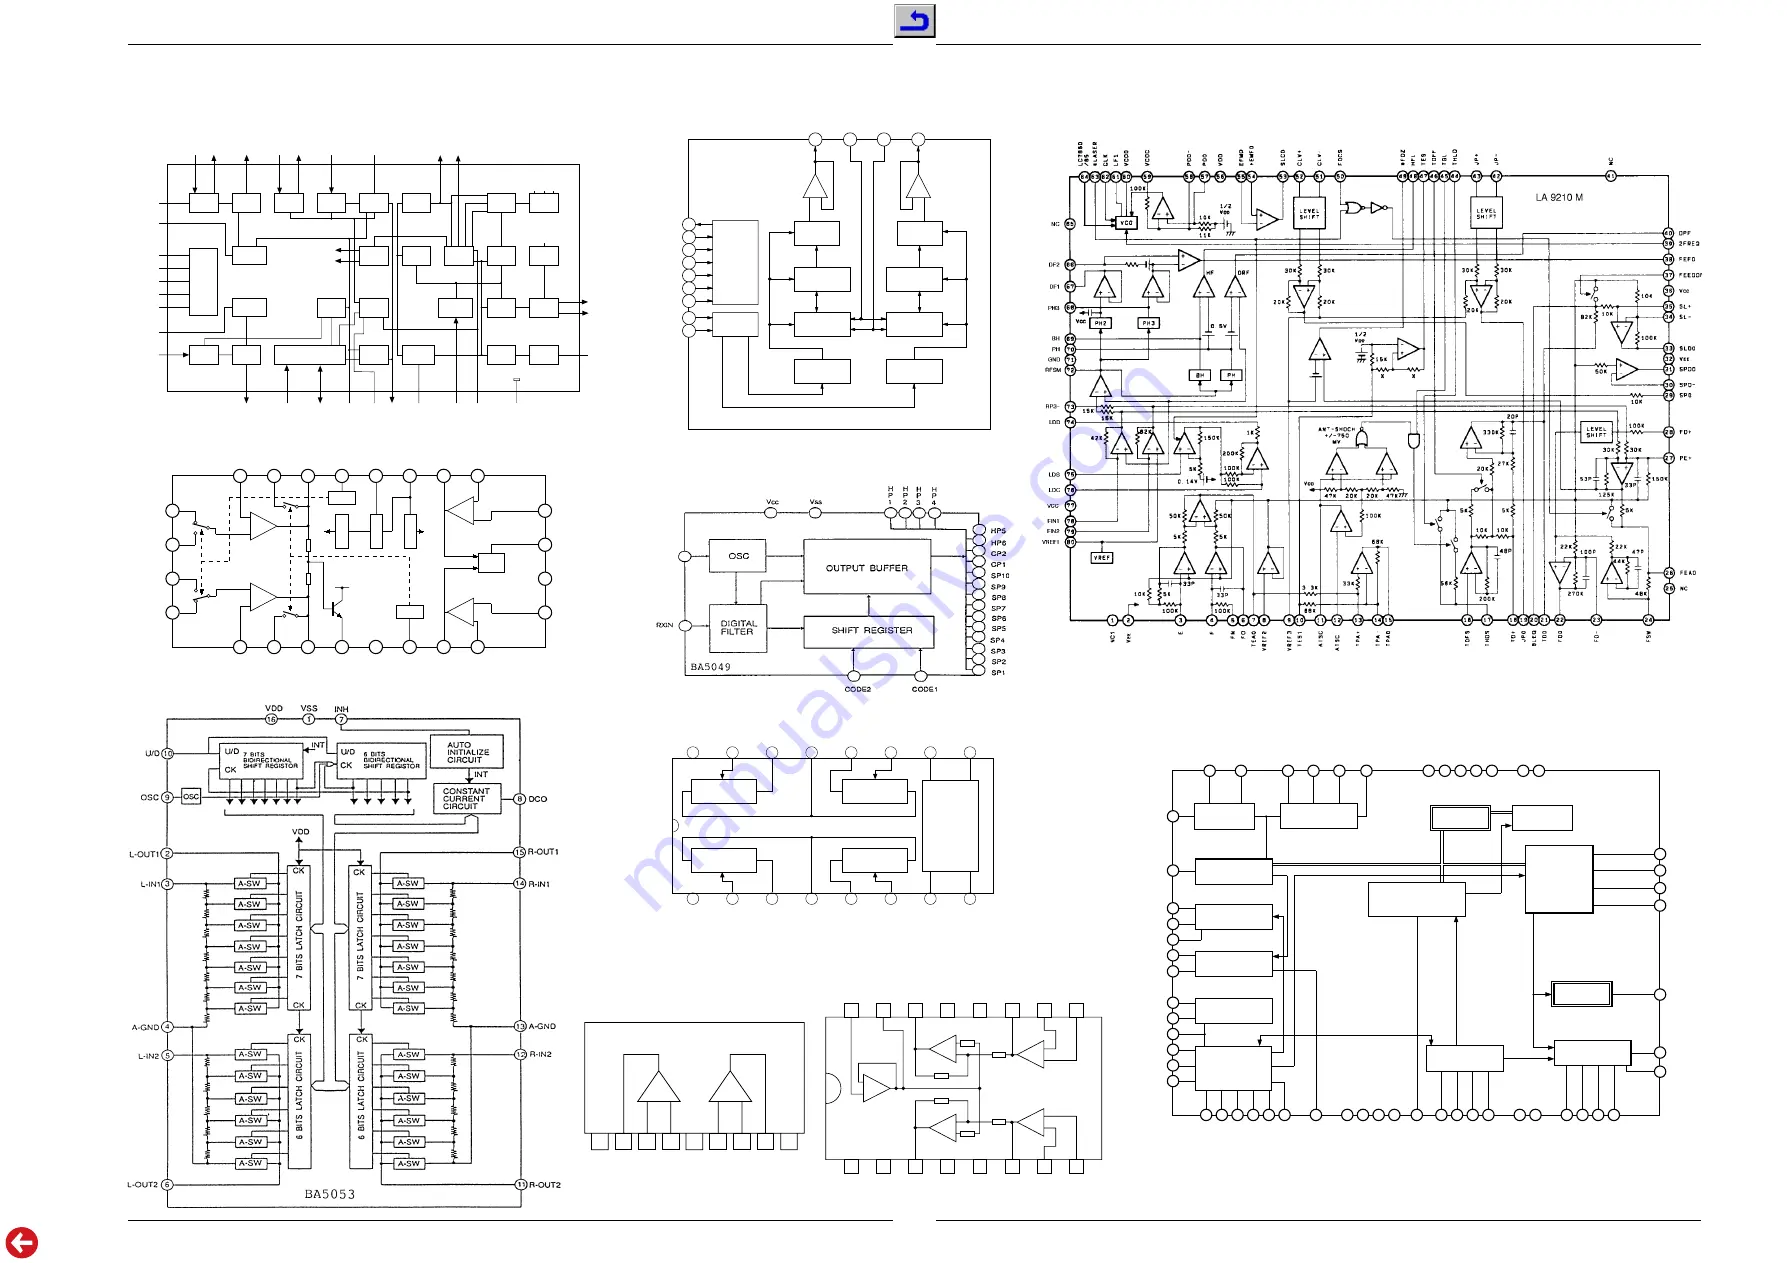Click the HP5 output label
The width and height of the screenshot is (1787, 1263).
click(998, 531)
